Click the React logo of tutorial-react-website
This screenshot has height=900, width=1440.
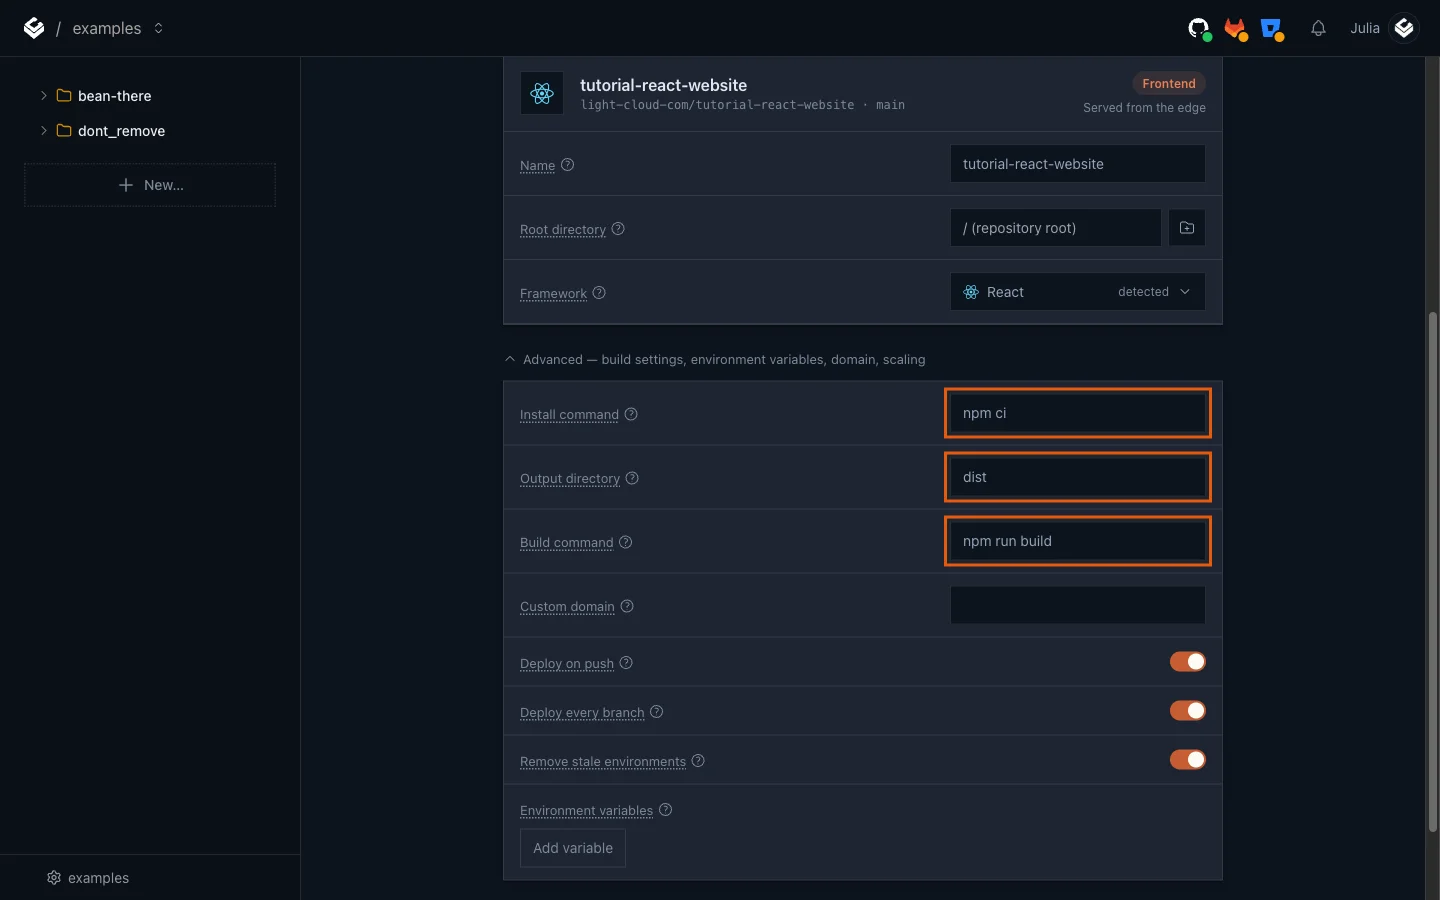coord(542,94)
